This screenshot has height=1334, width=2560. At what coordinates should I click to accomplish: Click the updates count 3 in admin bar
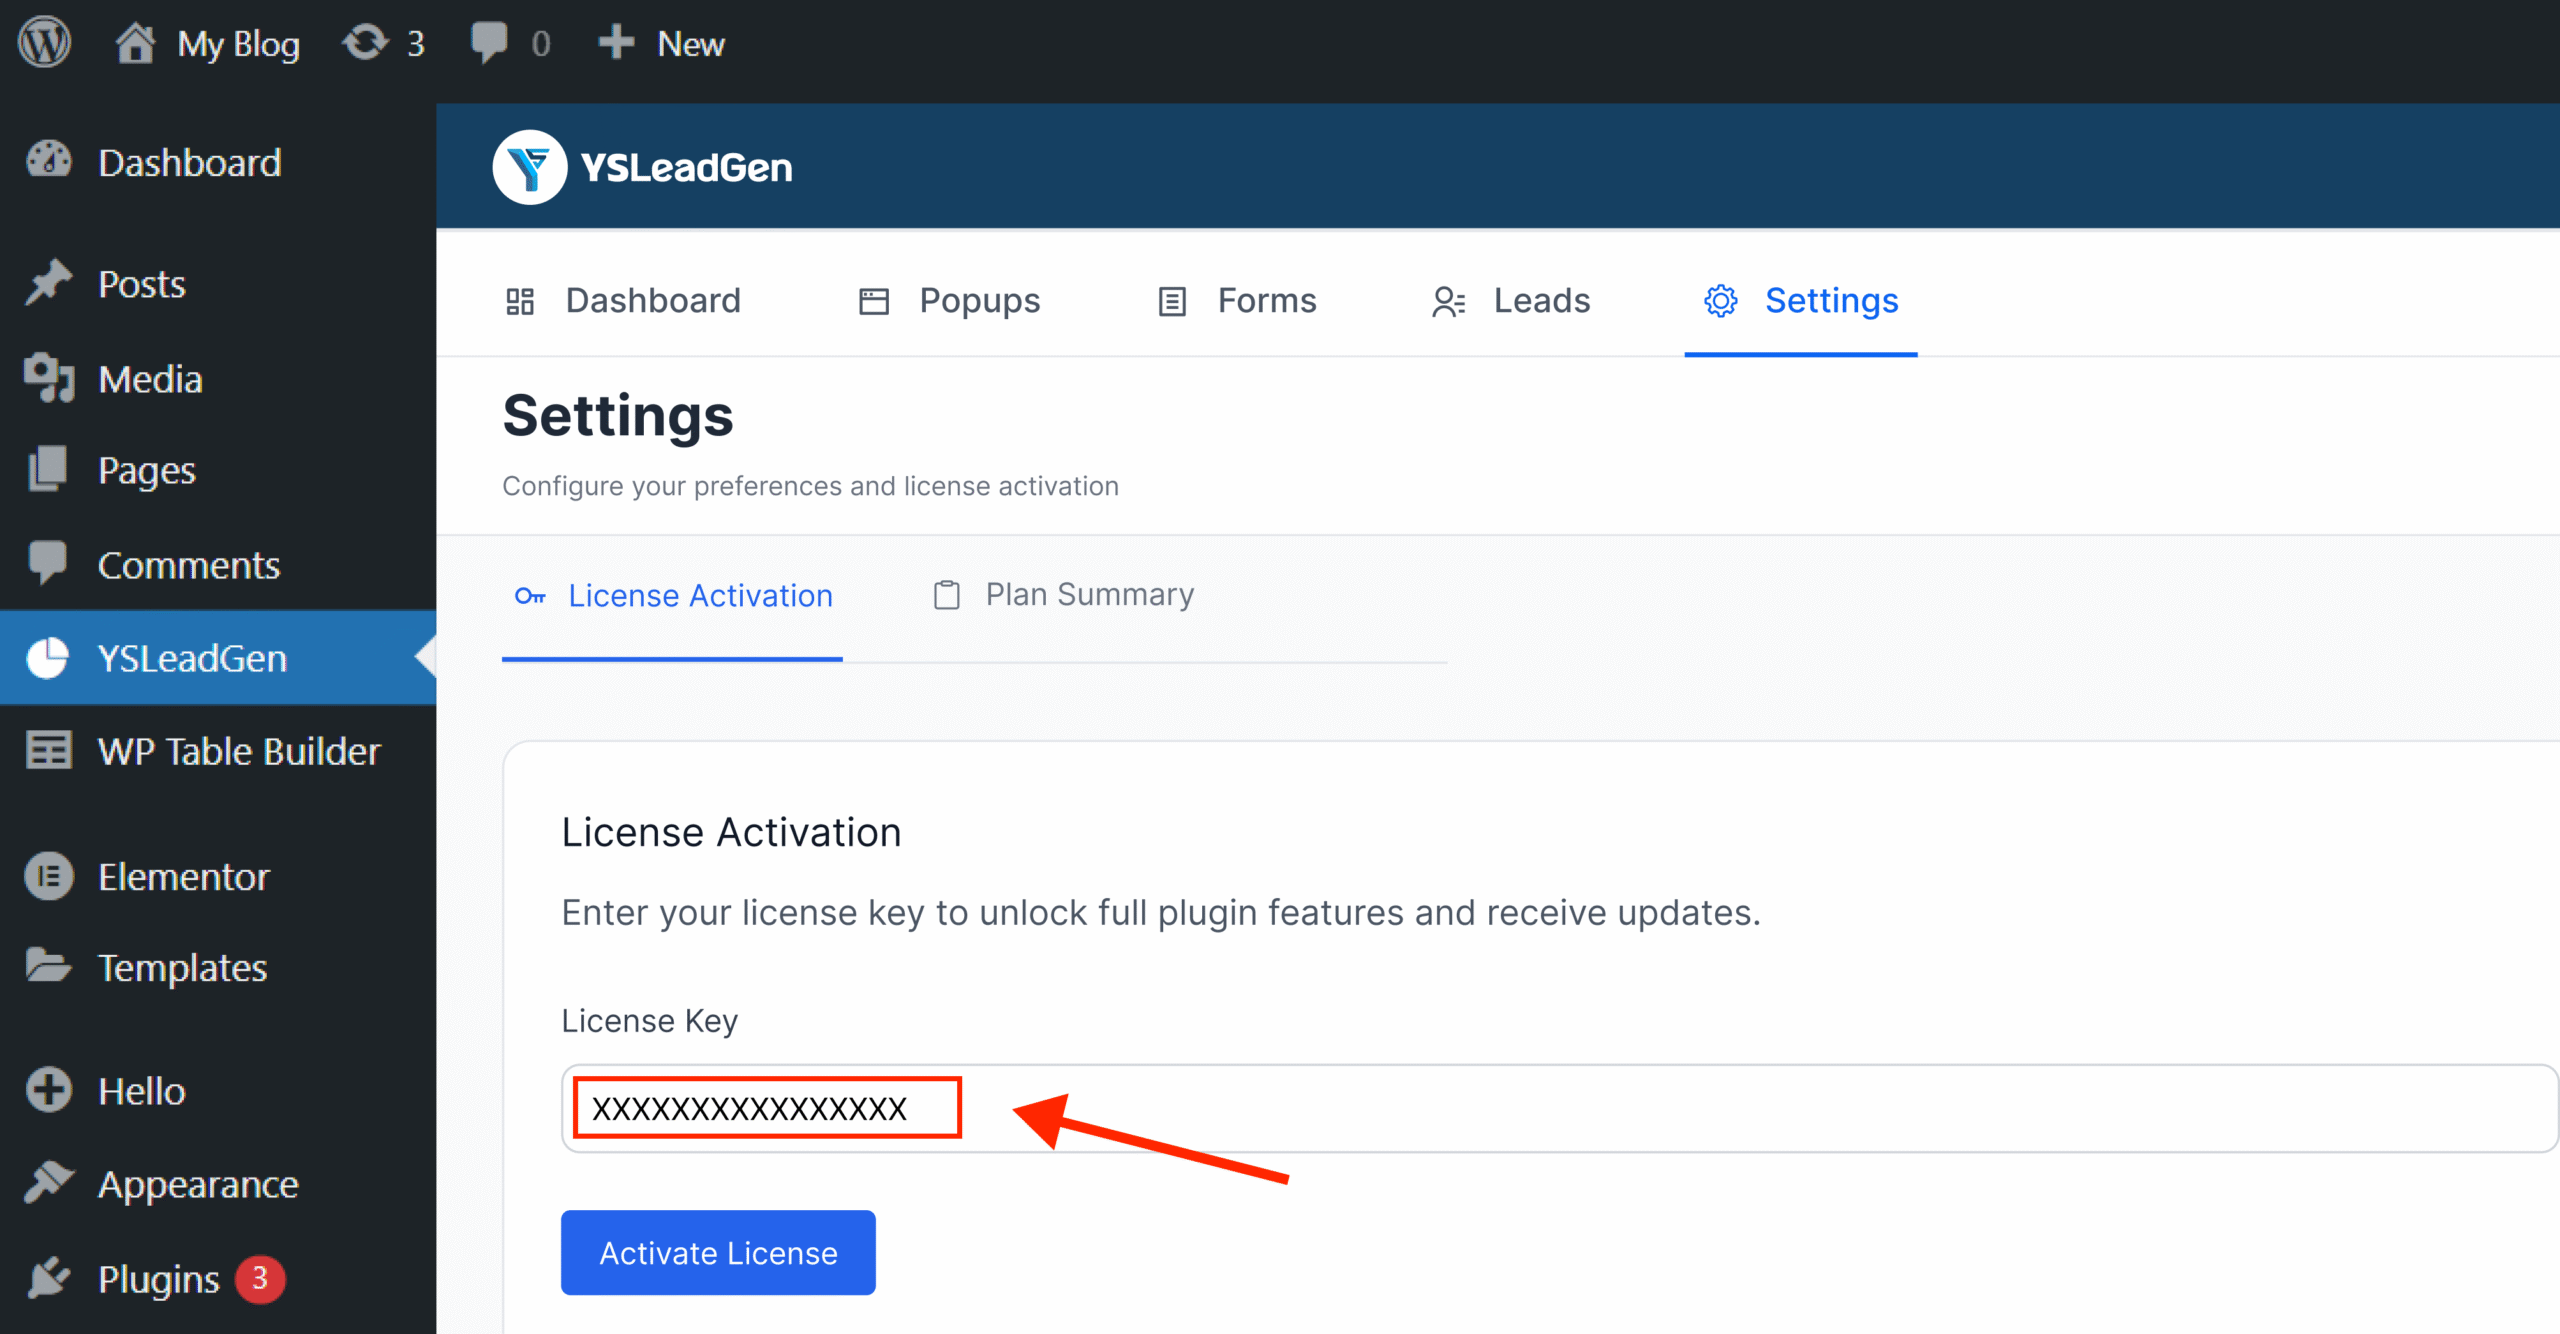(x=416, y=44)
